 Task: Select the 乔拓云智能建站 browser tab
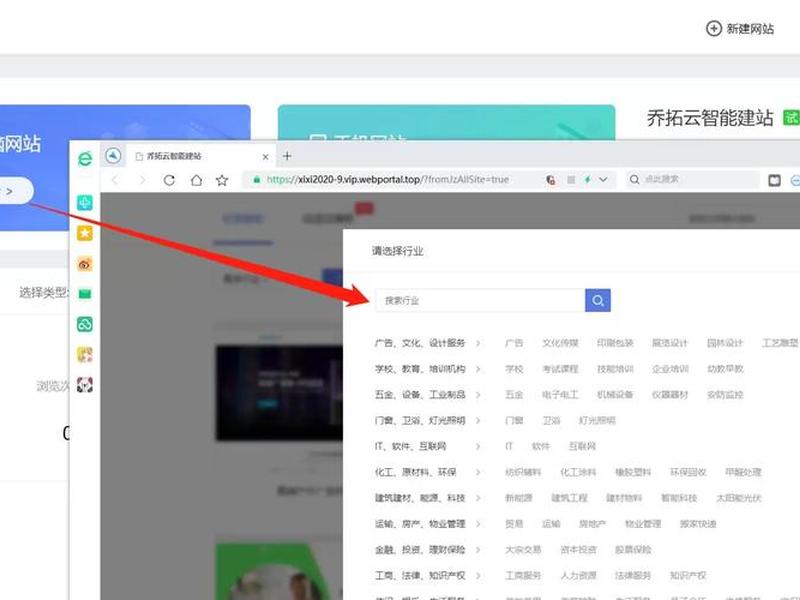(x=202, y=156)
